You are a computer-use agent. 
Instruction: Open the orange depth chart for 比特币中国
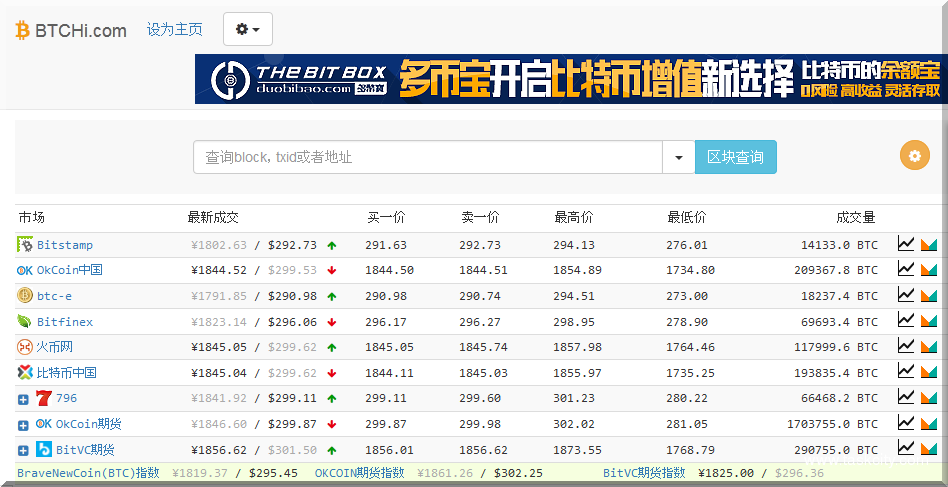point(929,372)
